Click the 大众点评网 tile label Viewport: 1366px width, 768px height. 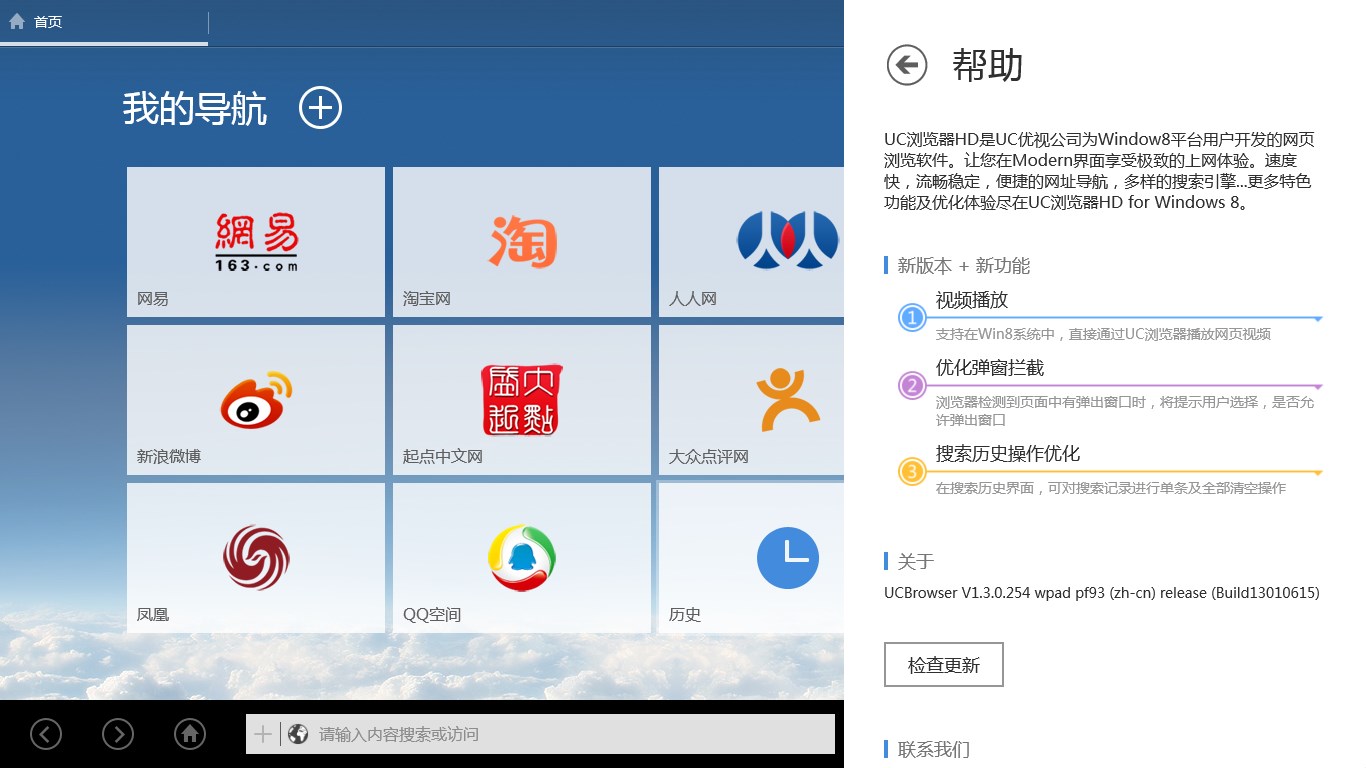click(x=709, y=457)
